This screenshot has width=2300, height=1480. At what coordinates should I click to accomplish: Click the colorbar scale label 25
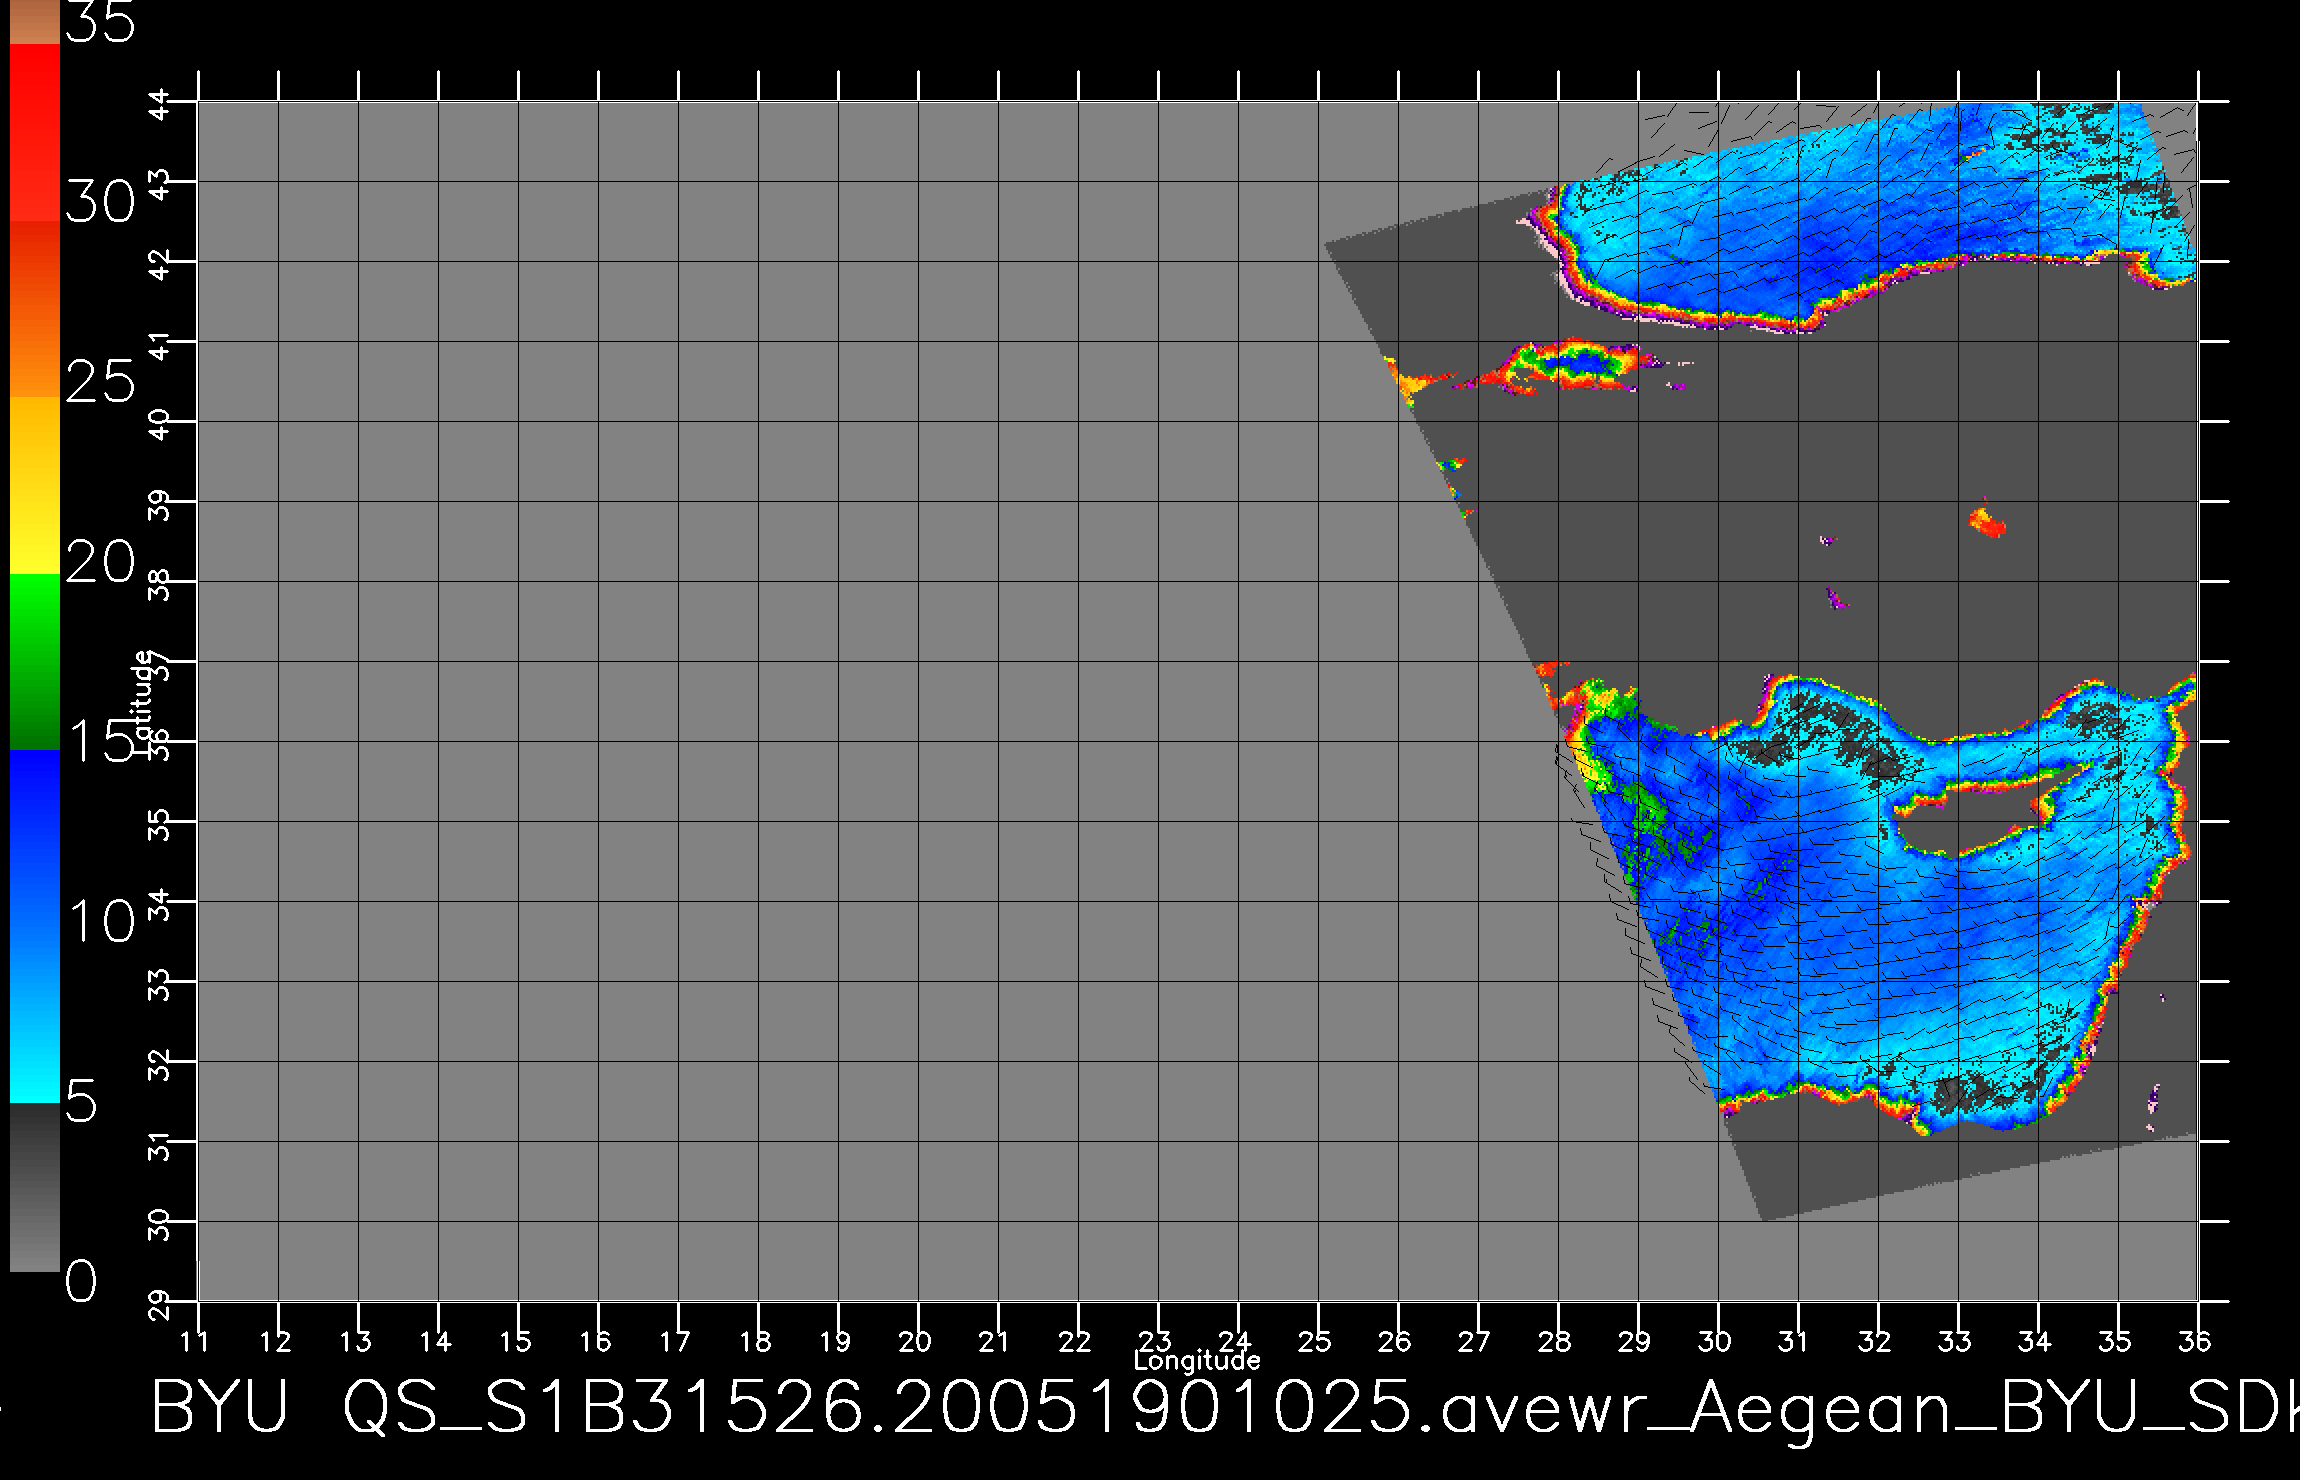100,382
